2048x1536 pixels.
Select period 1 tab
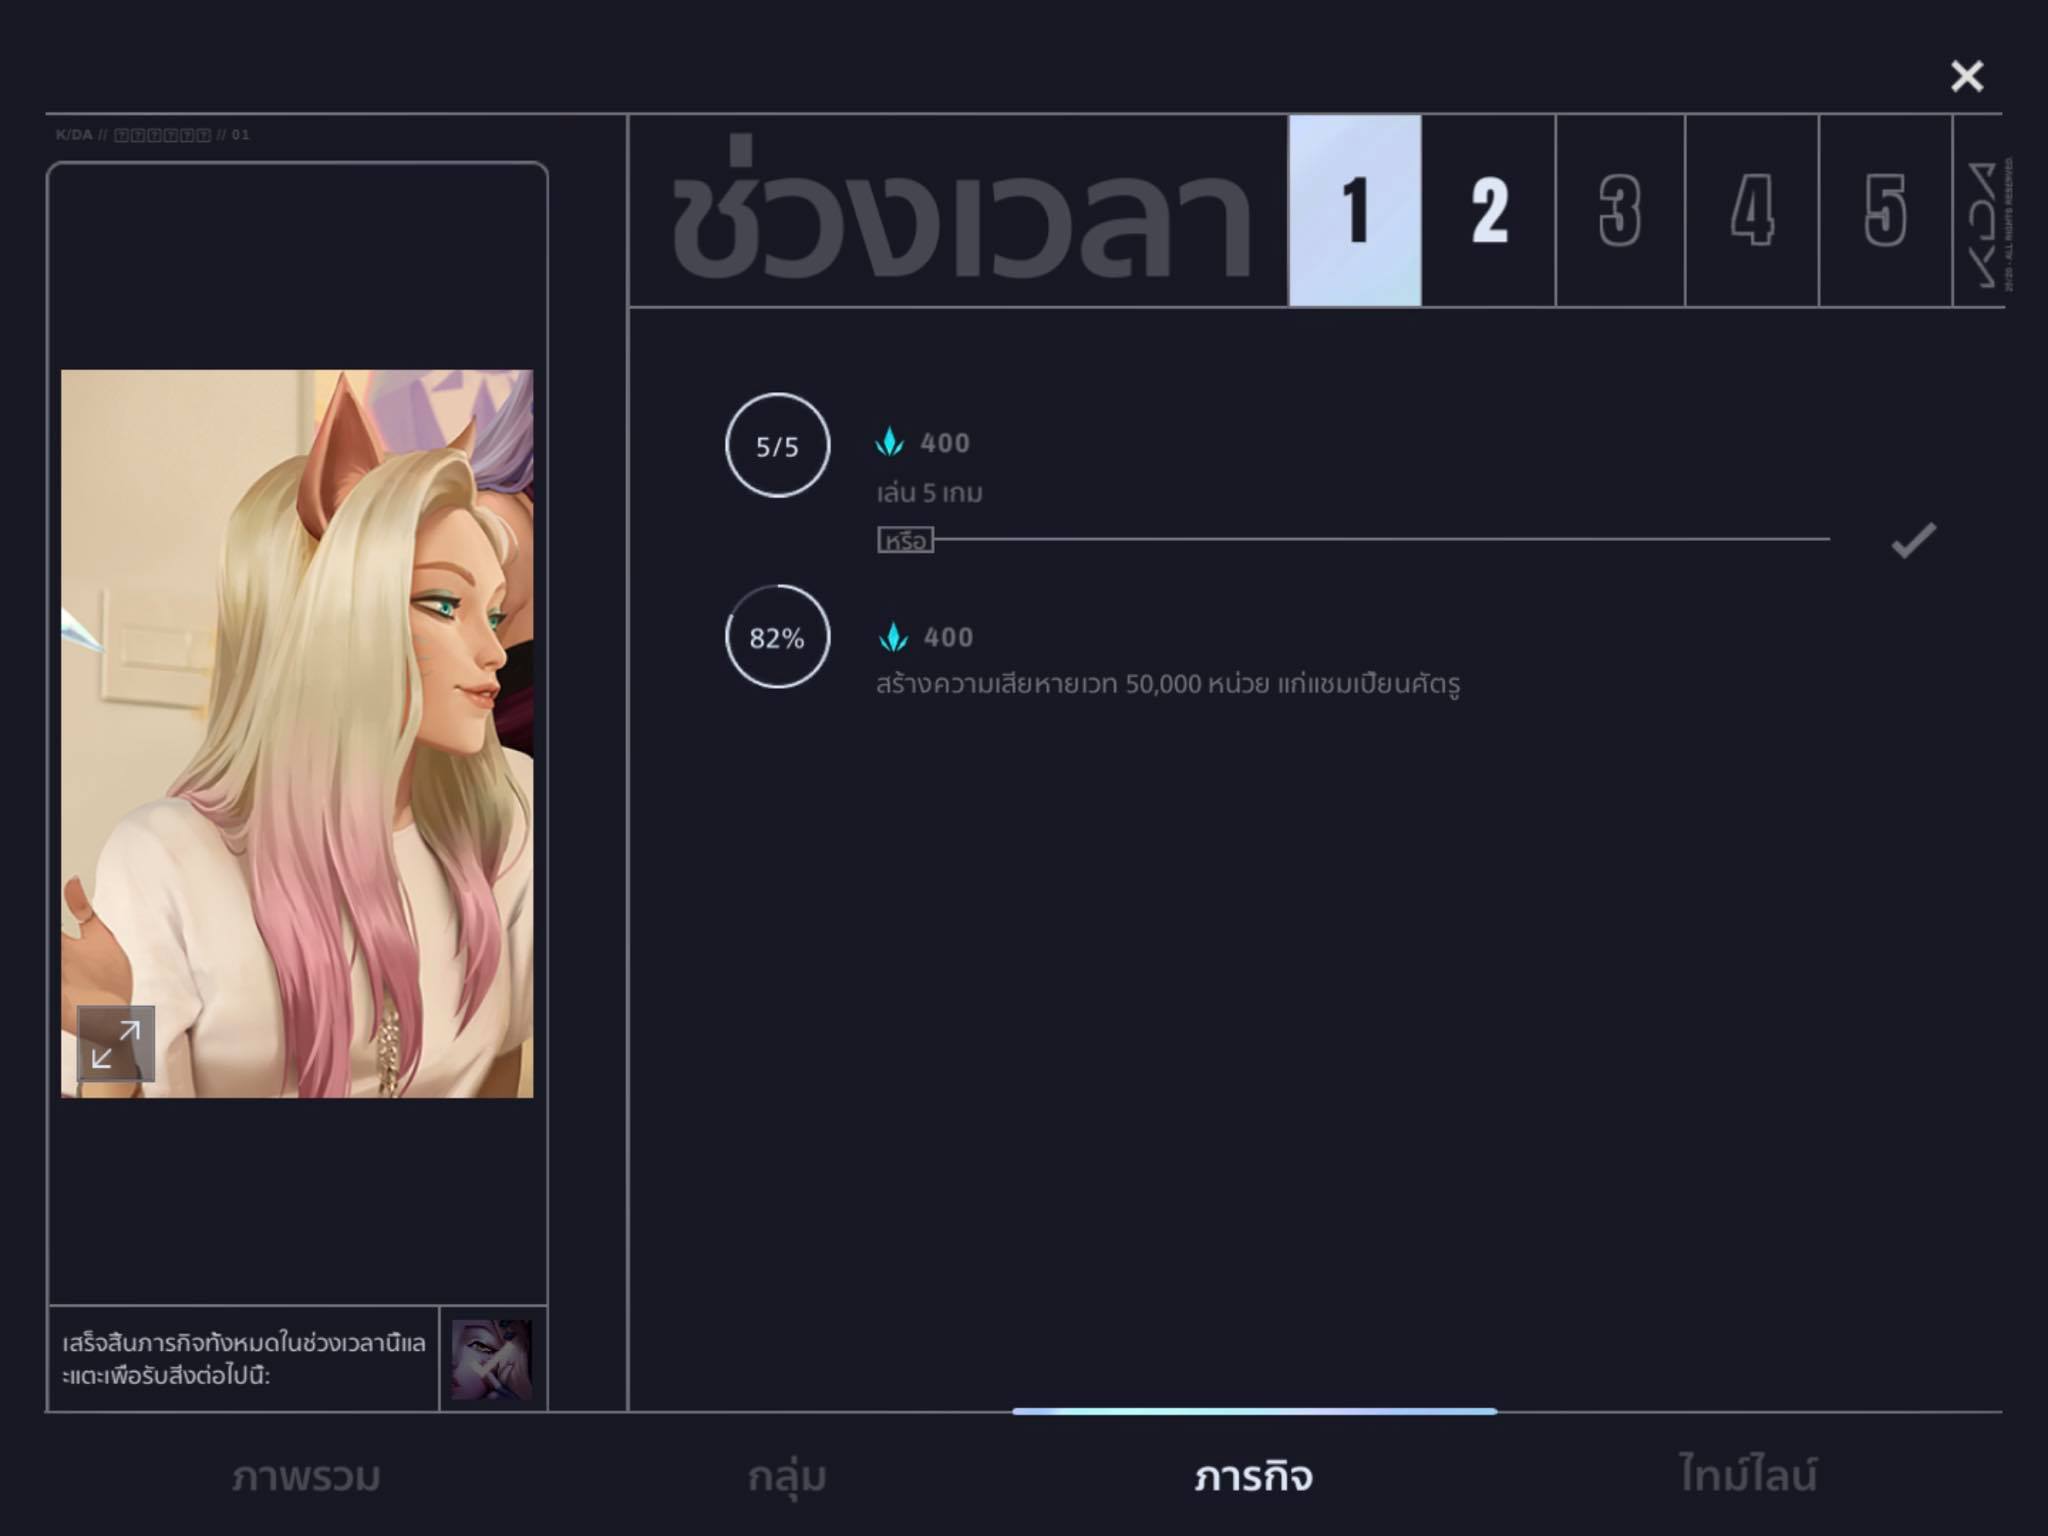pos(1355,210)
